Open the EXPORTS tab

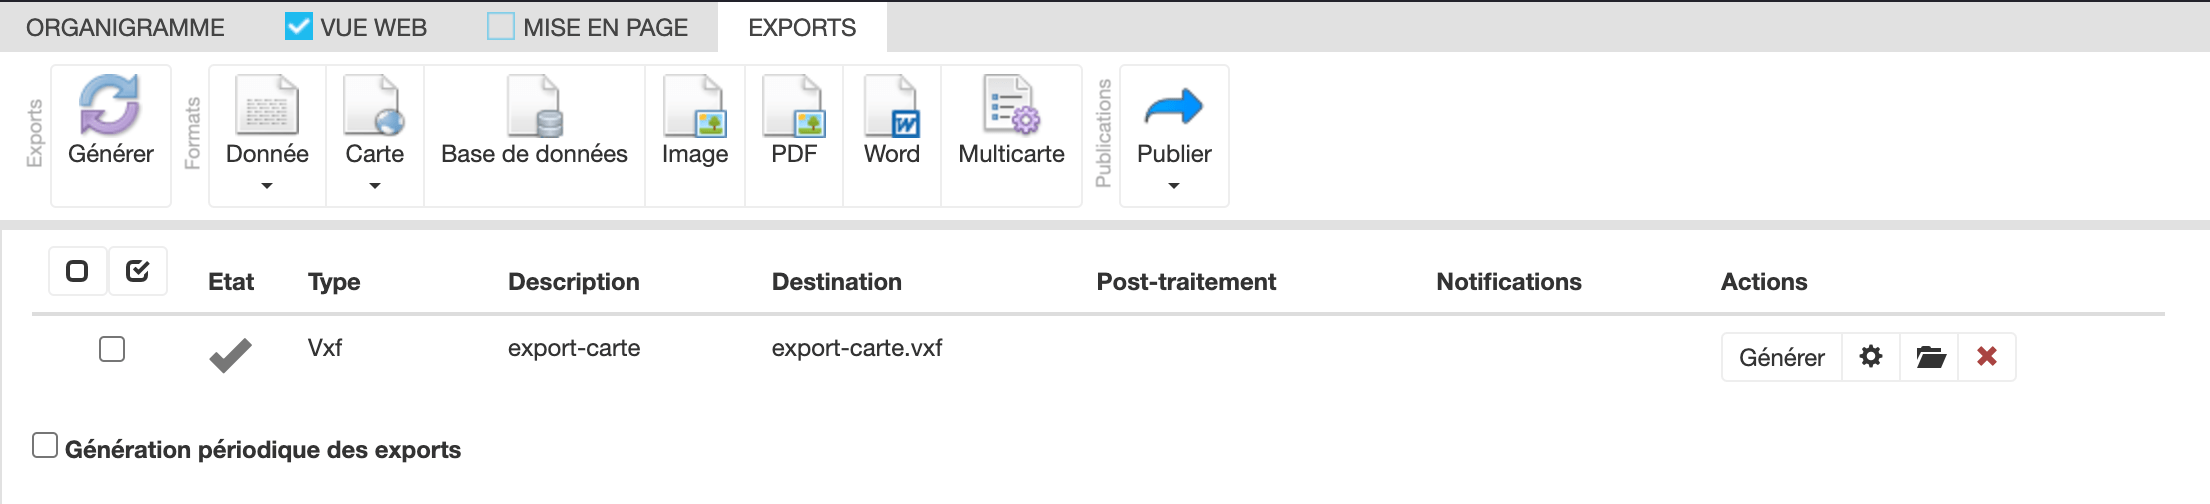[x=802, y=27]
